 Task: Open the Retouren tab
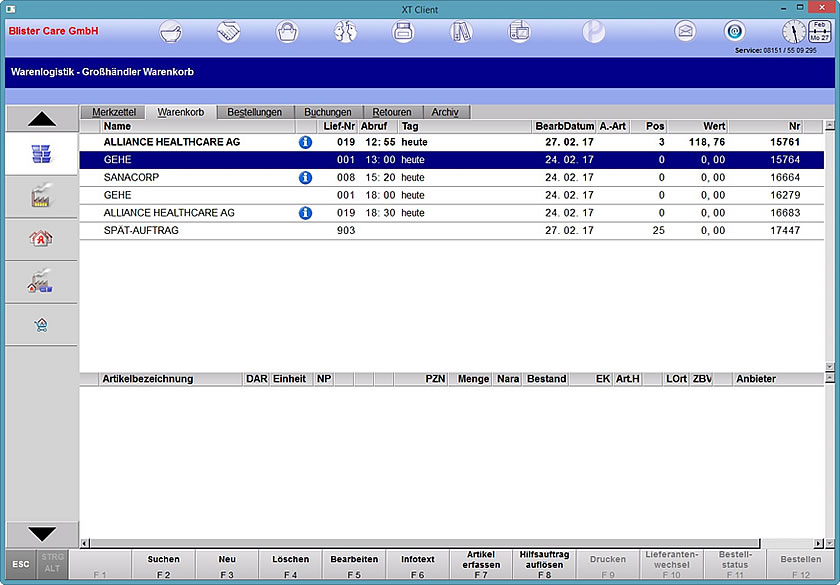click(x=392, y=112)
